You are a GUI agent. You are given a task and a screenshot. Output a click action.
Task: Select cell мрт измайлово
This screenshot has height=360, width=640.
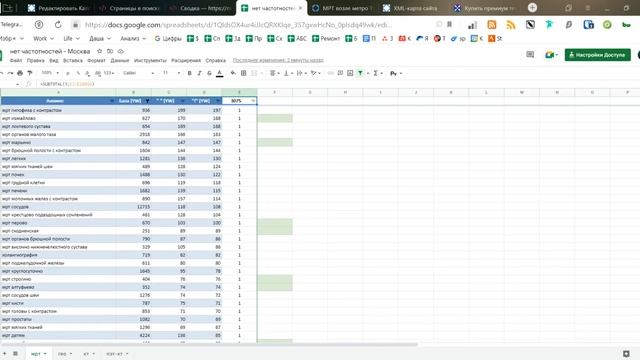point(58,118)
